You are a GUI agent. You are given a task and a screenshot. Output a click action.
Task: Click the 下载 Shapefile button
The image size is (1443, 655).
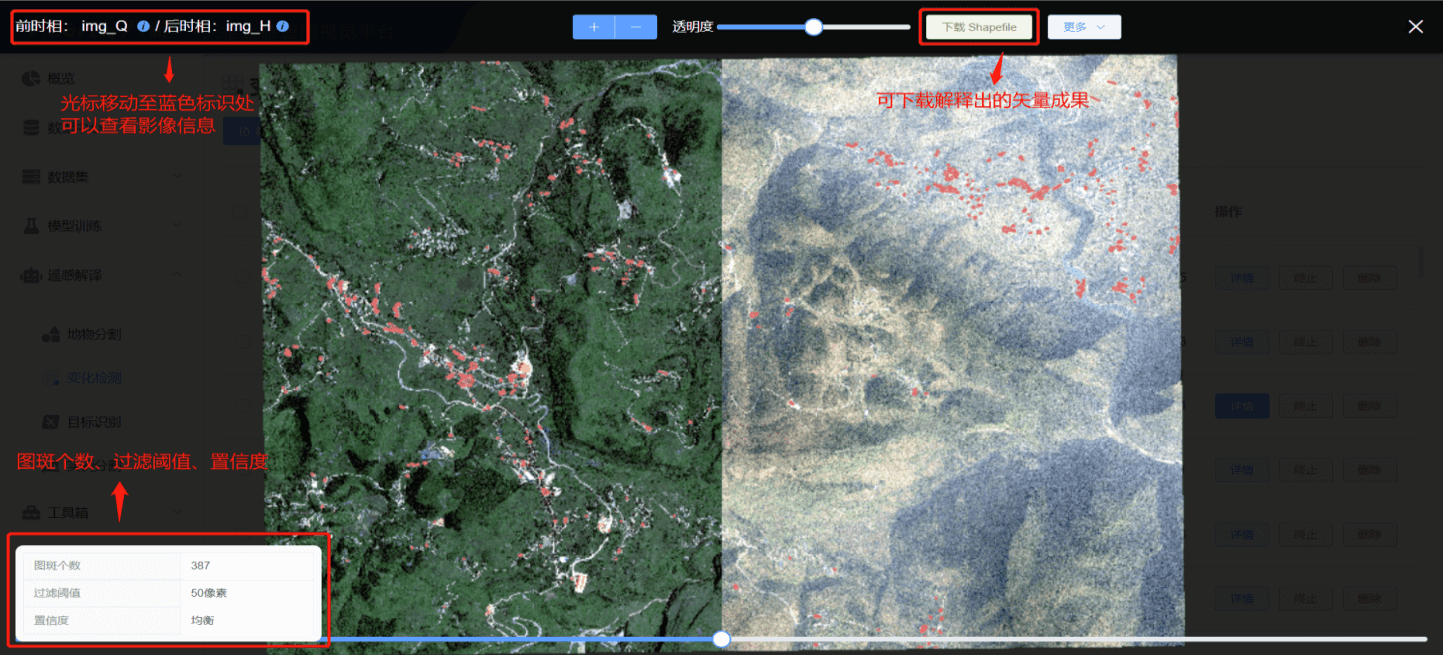point(979,27)
